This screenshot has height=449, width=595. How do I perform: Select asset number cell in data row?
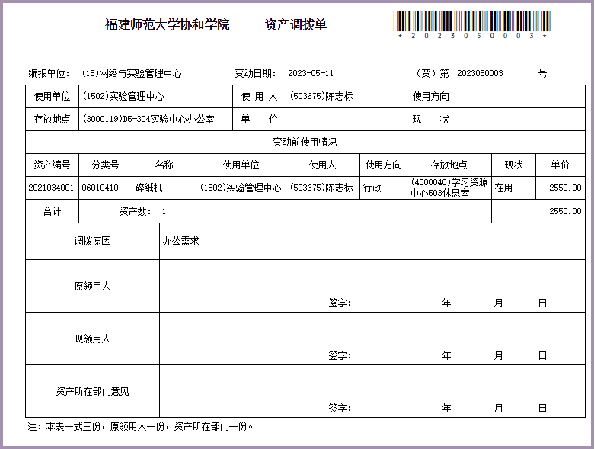point(51,187)
